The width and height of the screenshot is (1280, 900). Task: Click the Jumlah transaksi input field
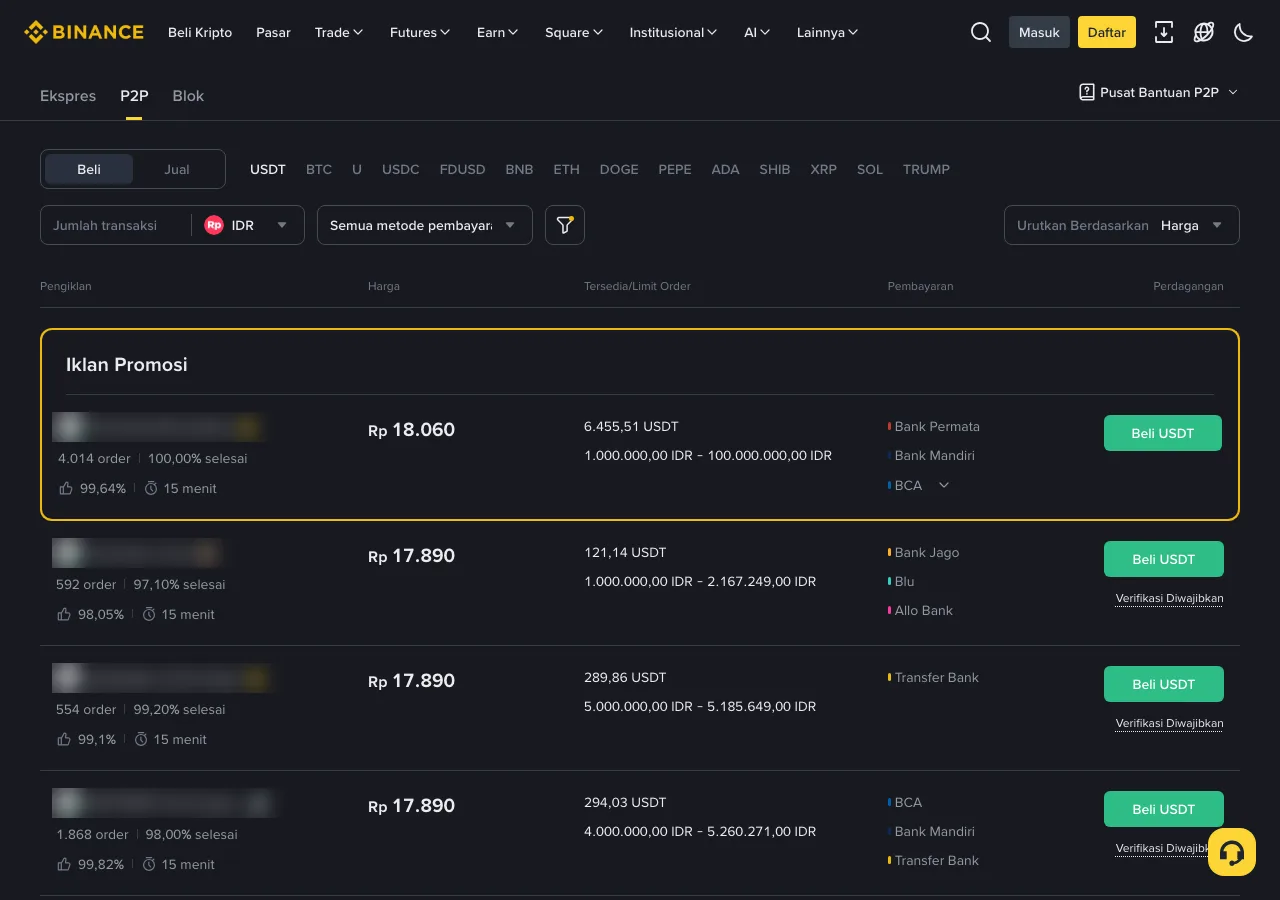coord(115,225)
